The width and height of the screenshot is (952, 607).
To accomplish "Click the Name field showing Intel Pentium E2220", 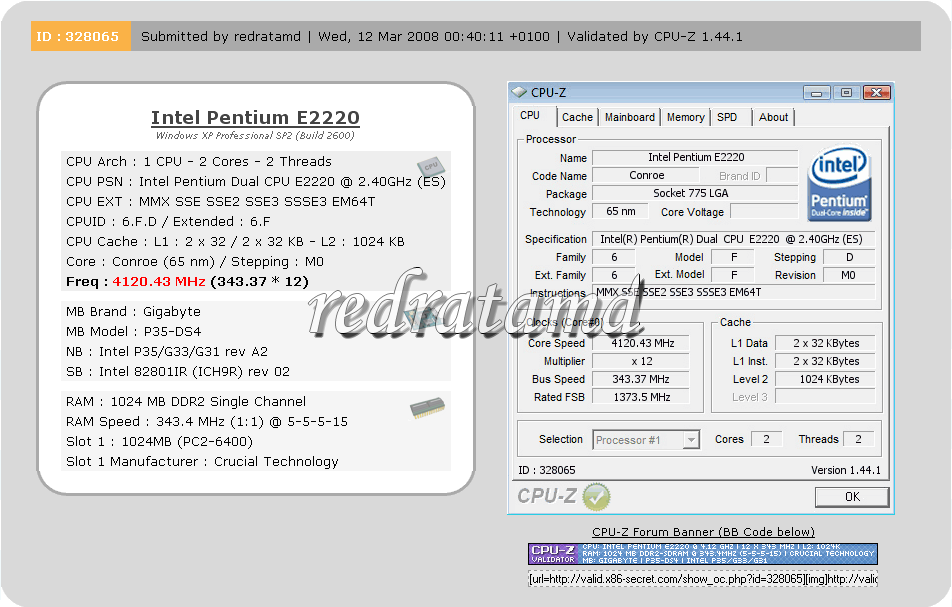I will [x=695, y=157].
